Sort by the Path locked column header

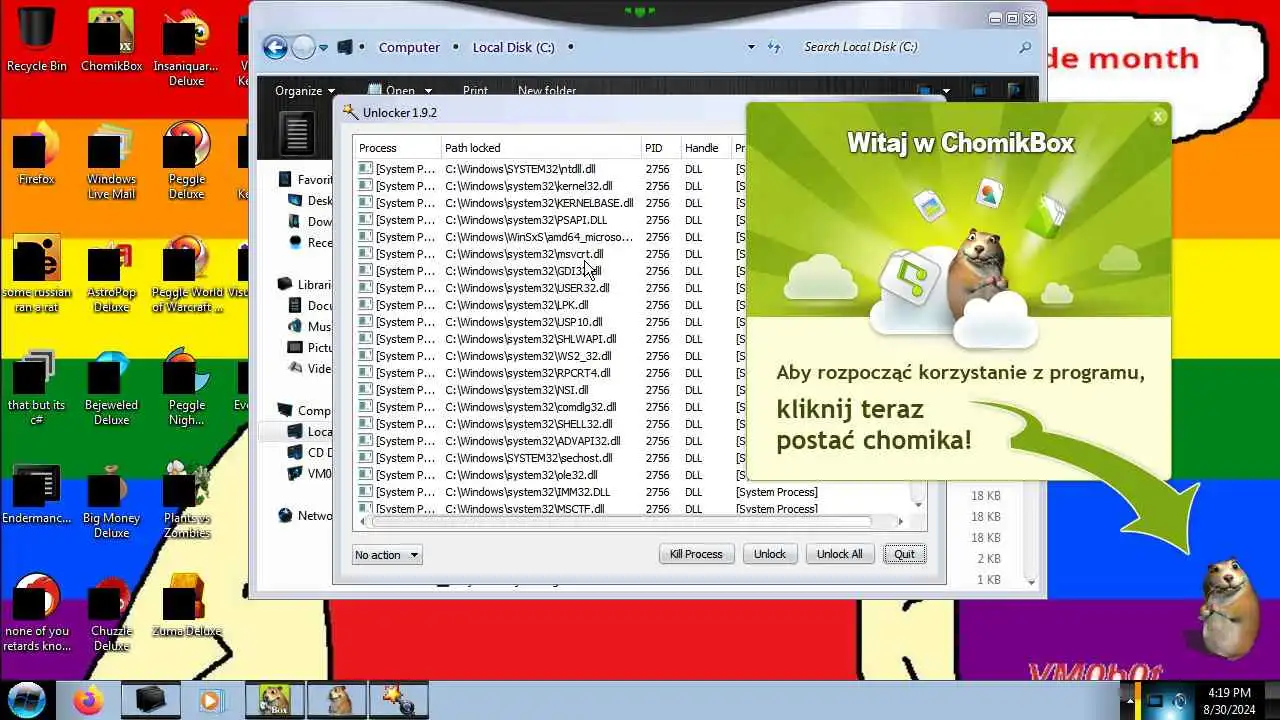pyautogui.click(x=540, y=148)
